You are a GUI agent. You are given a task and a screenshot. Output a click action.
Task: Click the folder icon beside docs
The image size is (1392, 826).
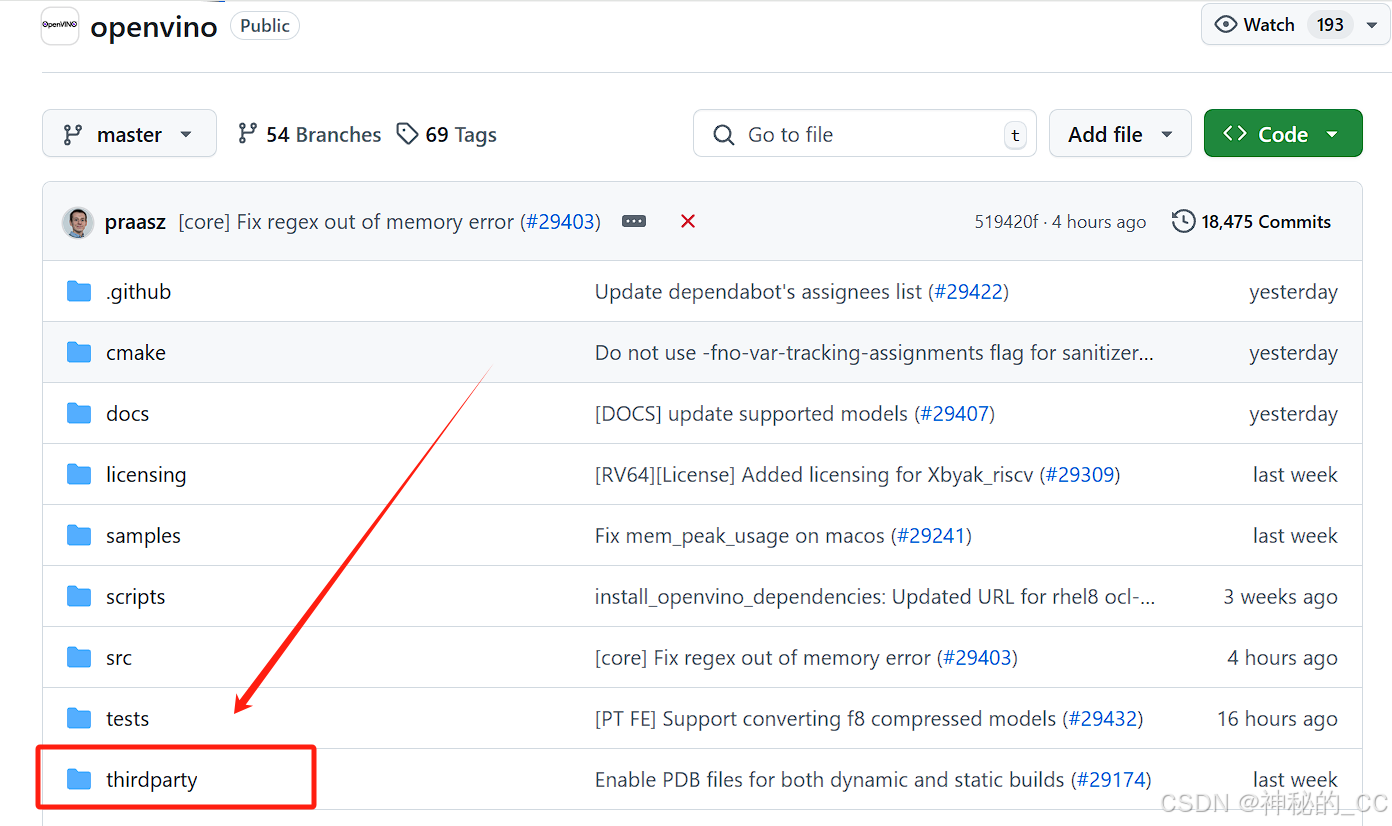click(79, 413)
